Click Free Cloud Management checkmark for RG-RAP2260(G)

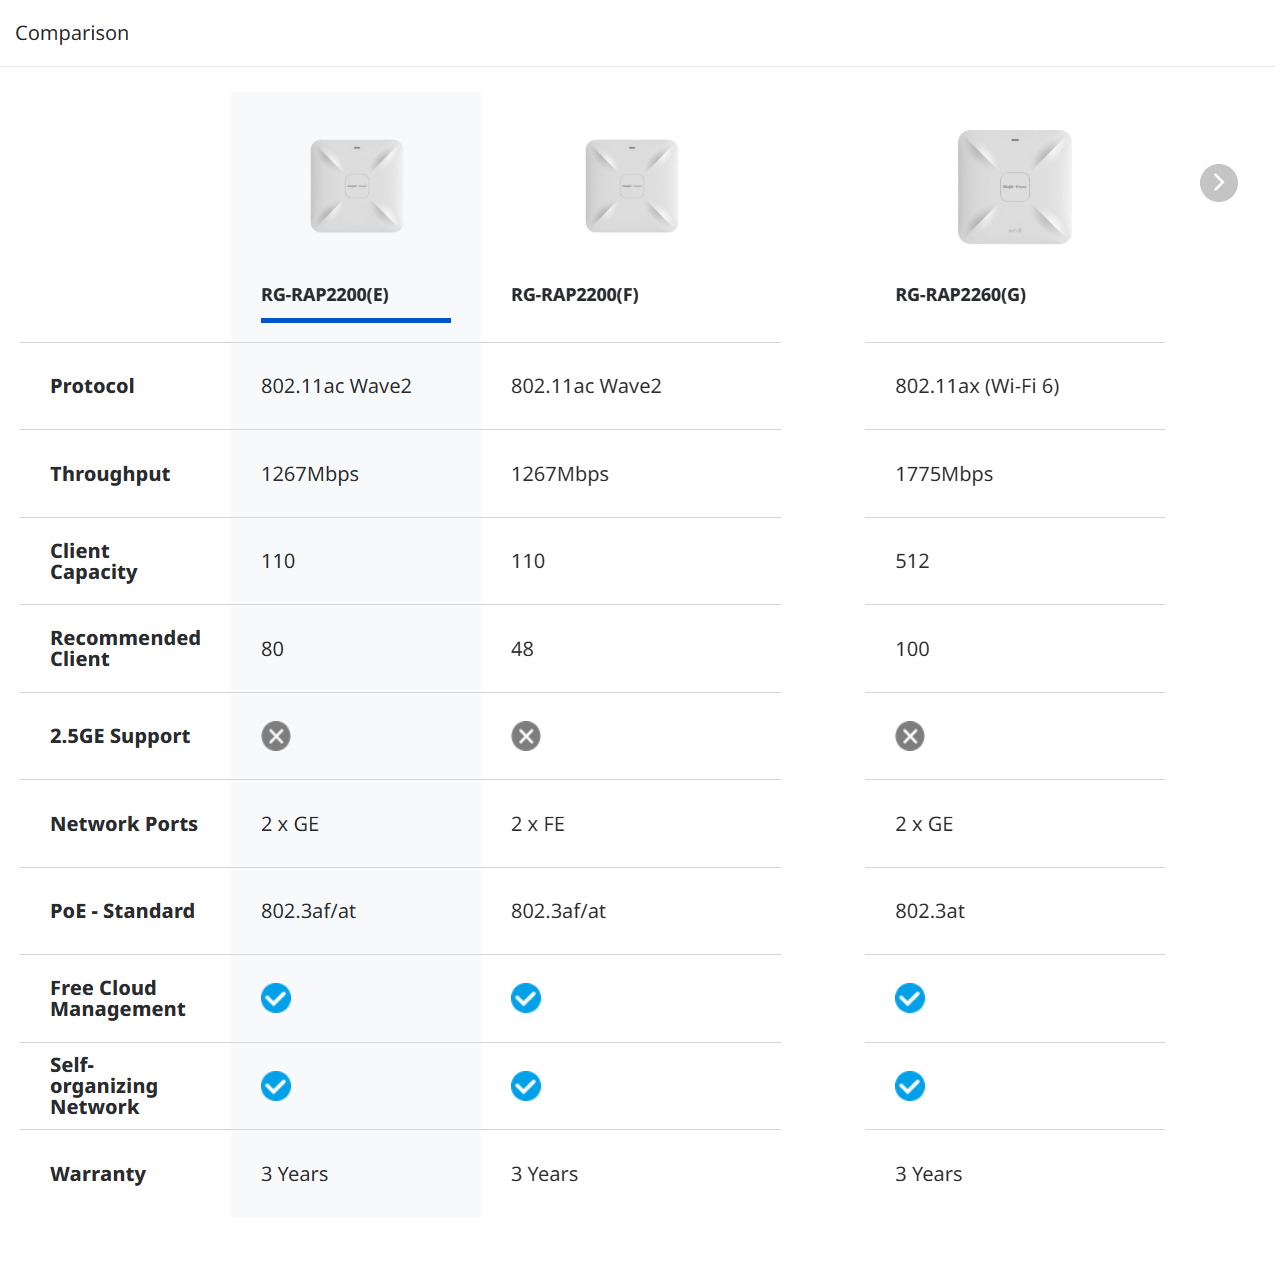(x=910, y=998)
